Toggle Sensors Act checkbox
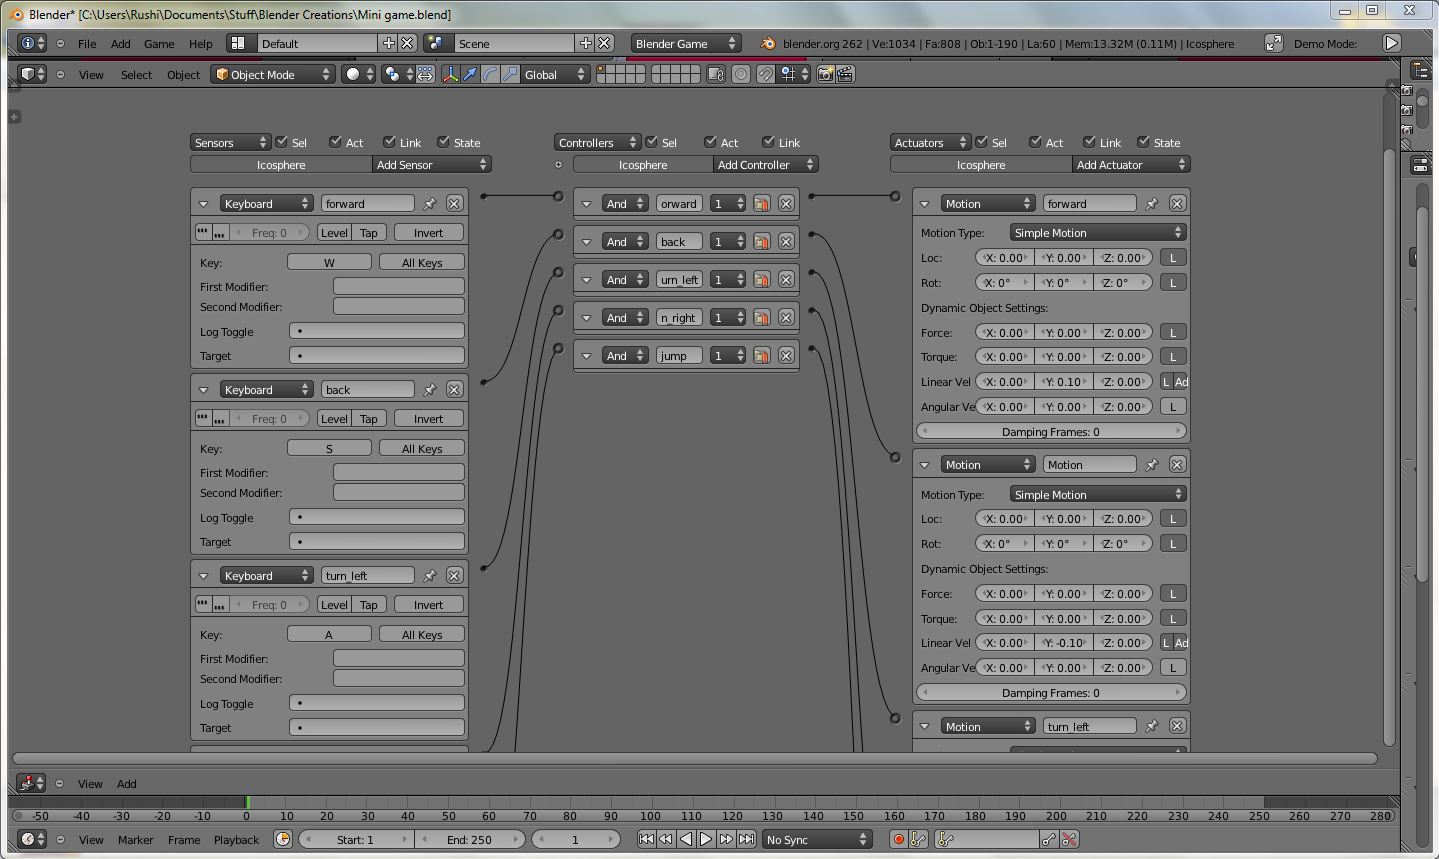The image size is (1439, 859). point(336,142)
